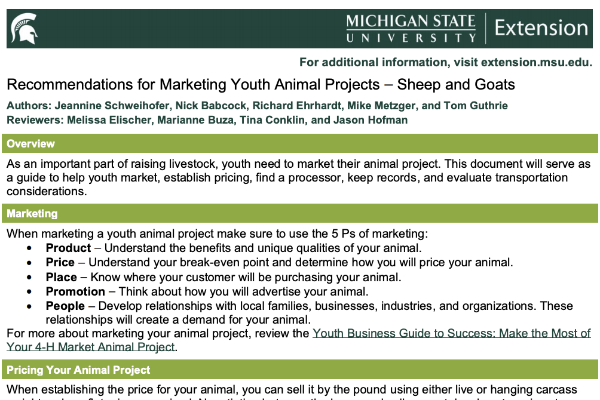Select the Pricing Your Animal Project header

tap(300, 370)
